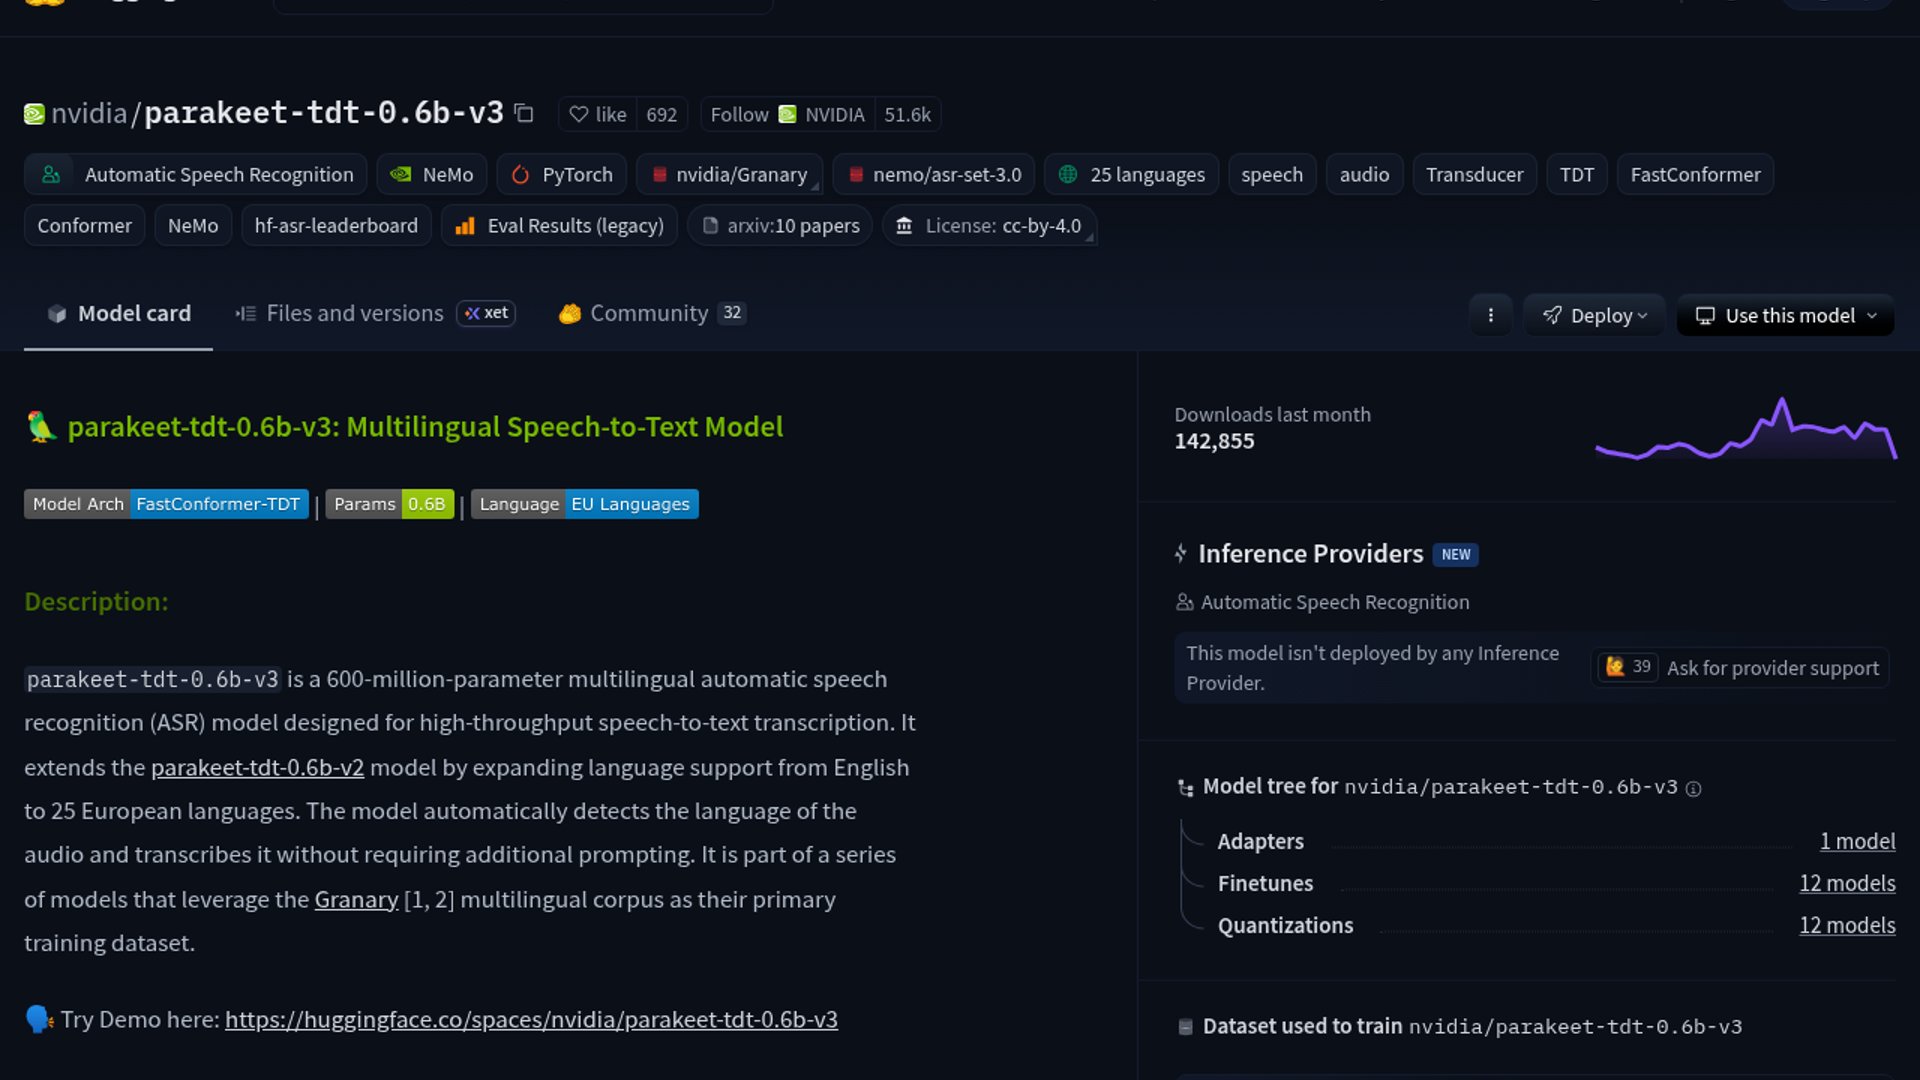Open the nvidia/Granary dataset tag

click(x=729, y=175)
